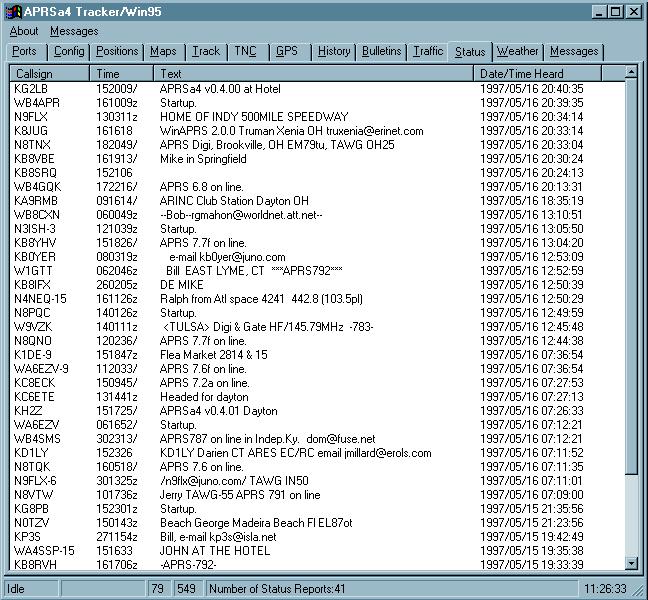Viewport: 648px width, 600px height.
Task: Open the GPS tab
Action: 287,51
